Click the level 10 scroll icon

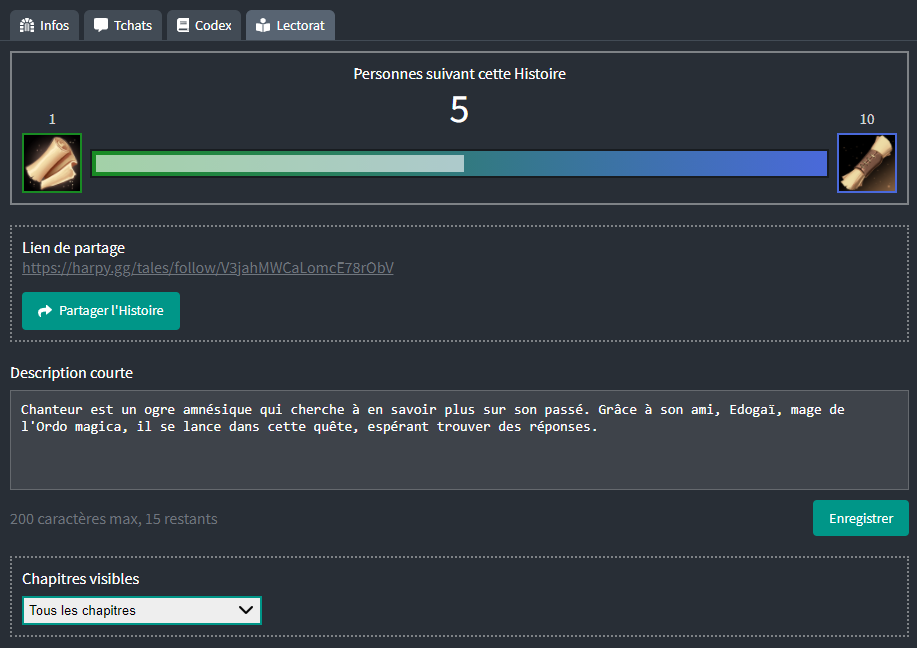(x=866, y=163)
